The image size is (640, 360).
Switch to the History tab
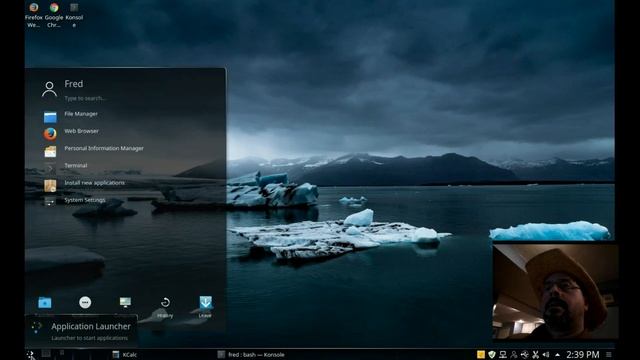[x=165, y=306]
